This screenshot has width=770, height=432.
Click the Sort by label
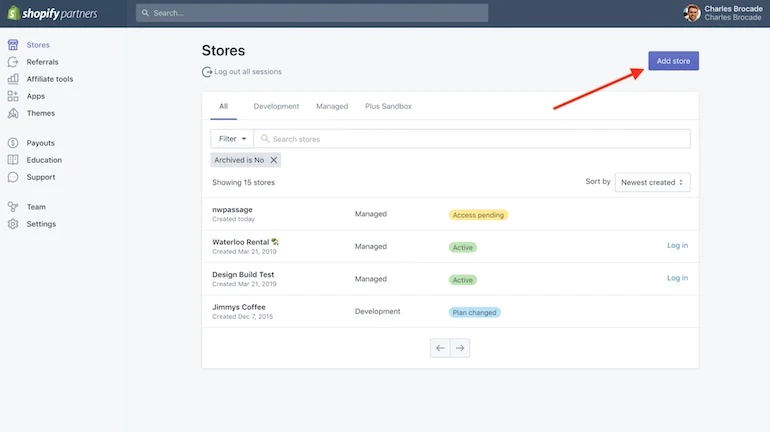(x=598, y=182)
